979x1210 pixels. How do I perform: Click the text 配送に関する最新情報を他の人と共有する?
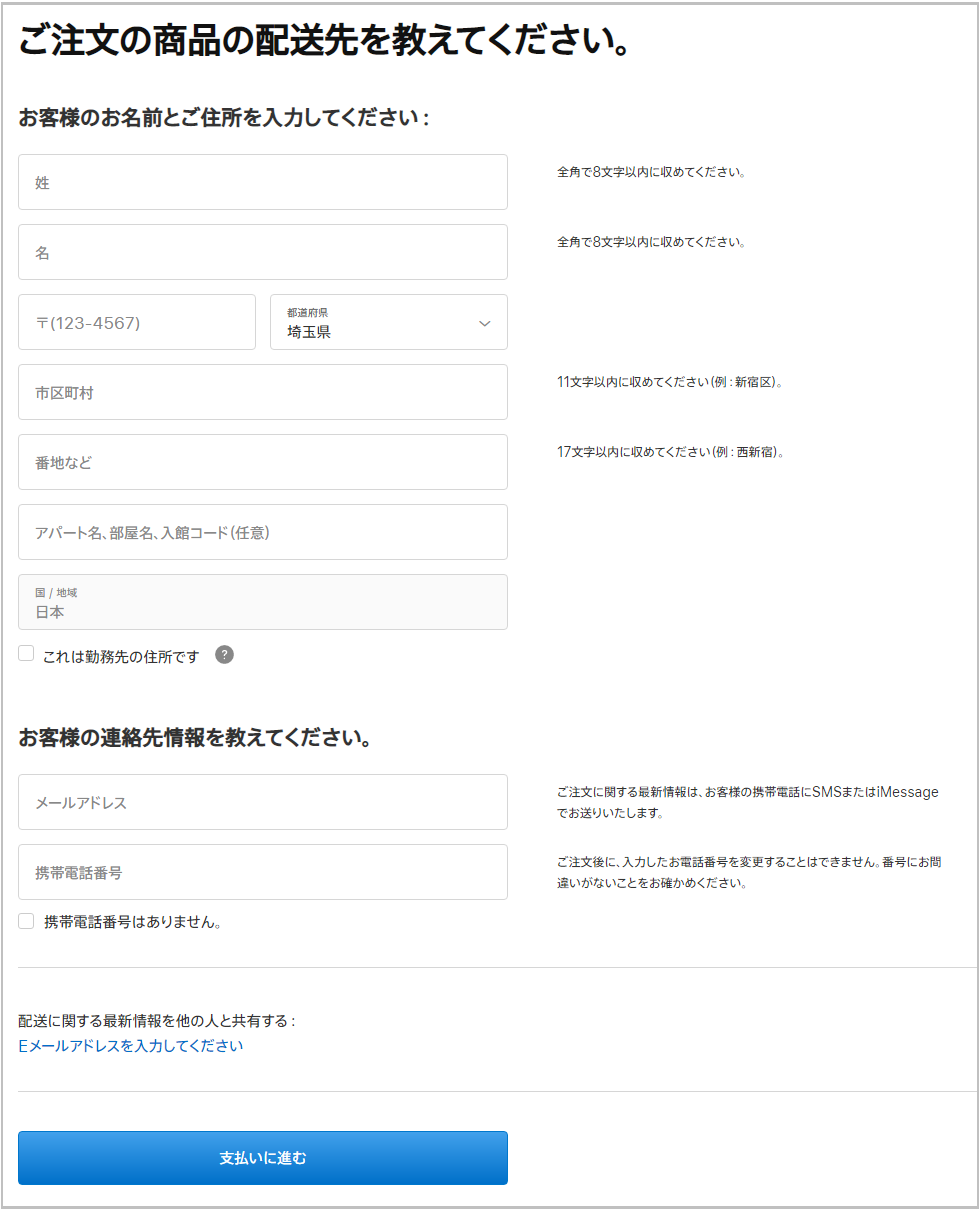click(x=157, y=1021)
